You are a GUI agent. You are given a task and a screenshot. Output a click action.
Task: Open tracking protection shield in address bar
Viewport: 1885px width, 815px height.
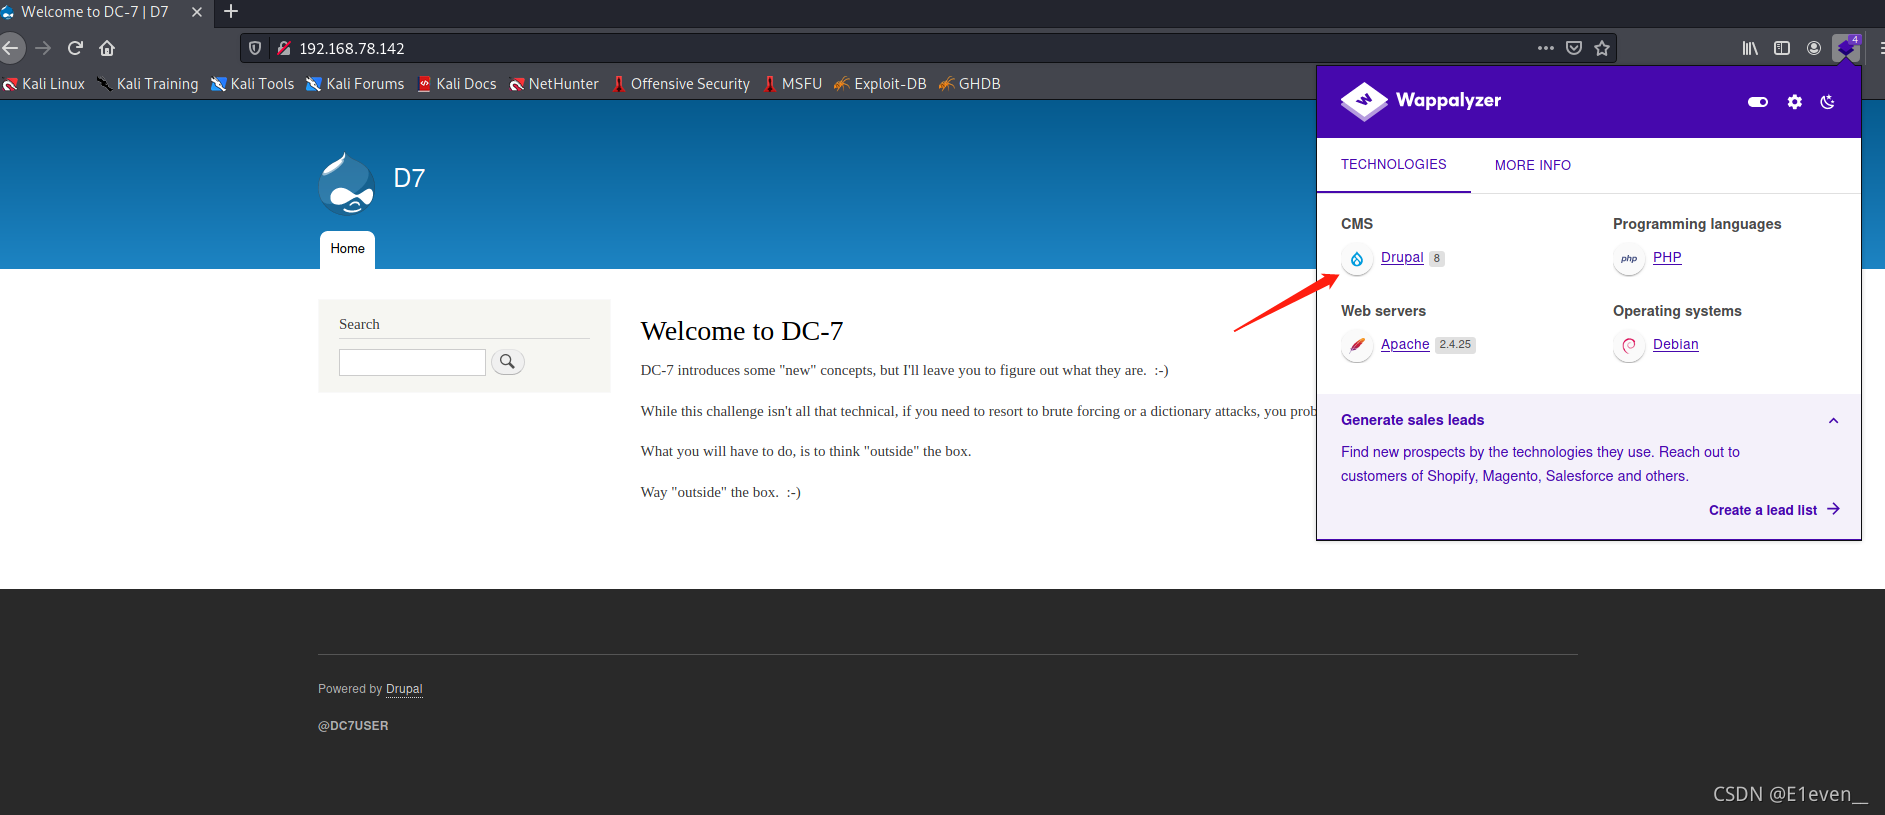(255, 48)
